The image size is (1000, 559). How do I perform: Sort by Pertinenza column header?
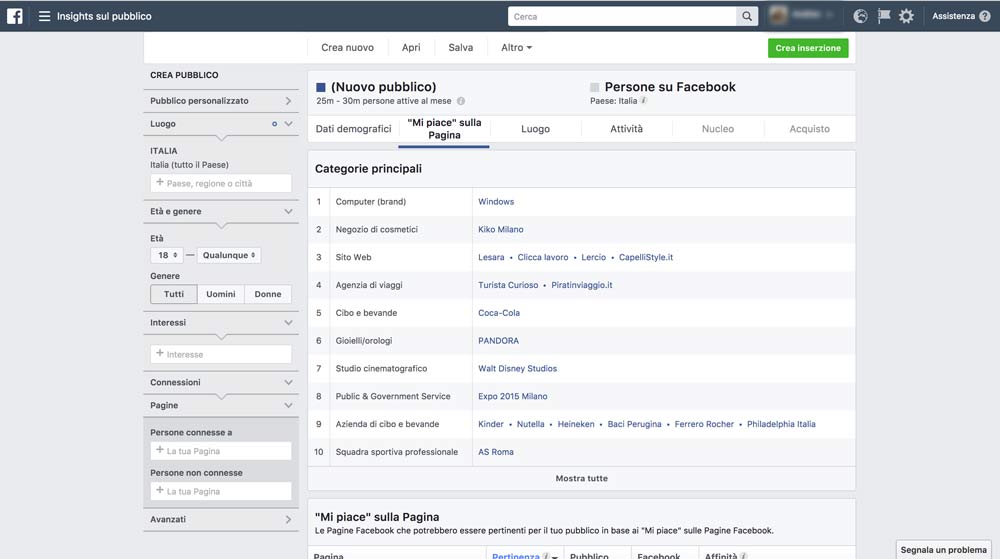515,556
